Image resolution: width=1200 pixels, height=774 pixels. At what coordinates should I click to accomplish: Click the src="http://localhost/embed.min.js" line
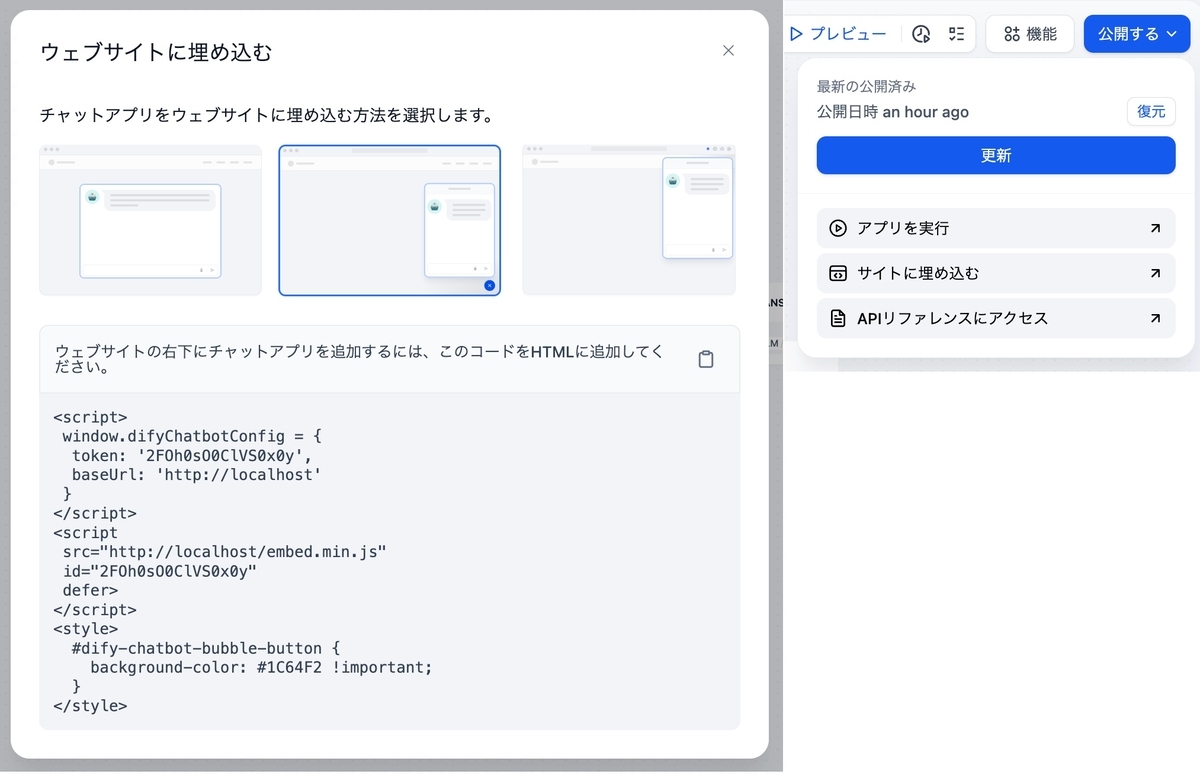tap(224, 552)
